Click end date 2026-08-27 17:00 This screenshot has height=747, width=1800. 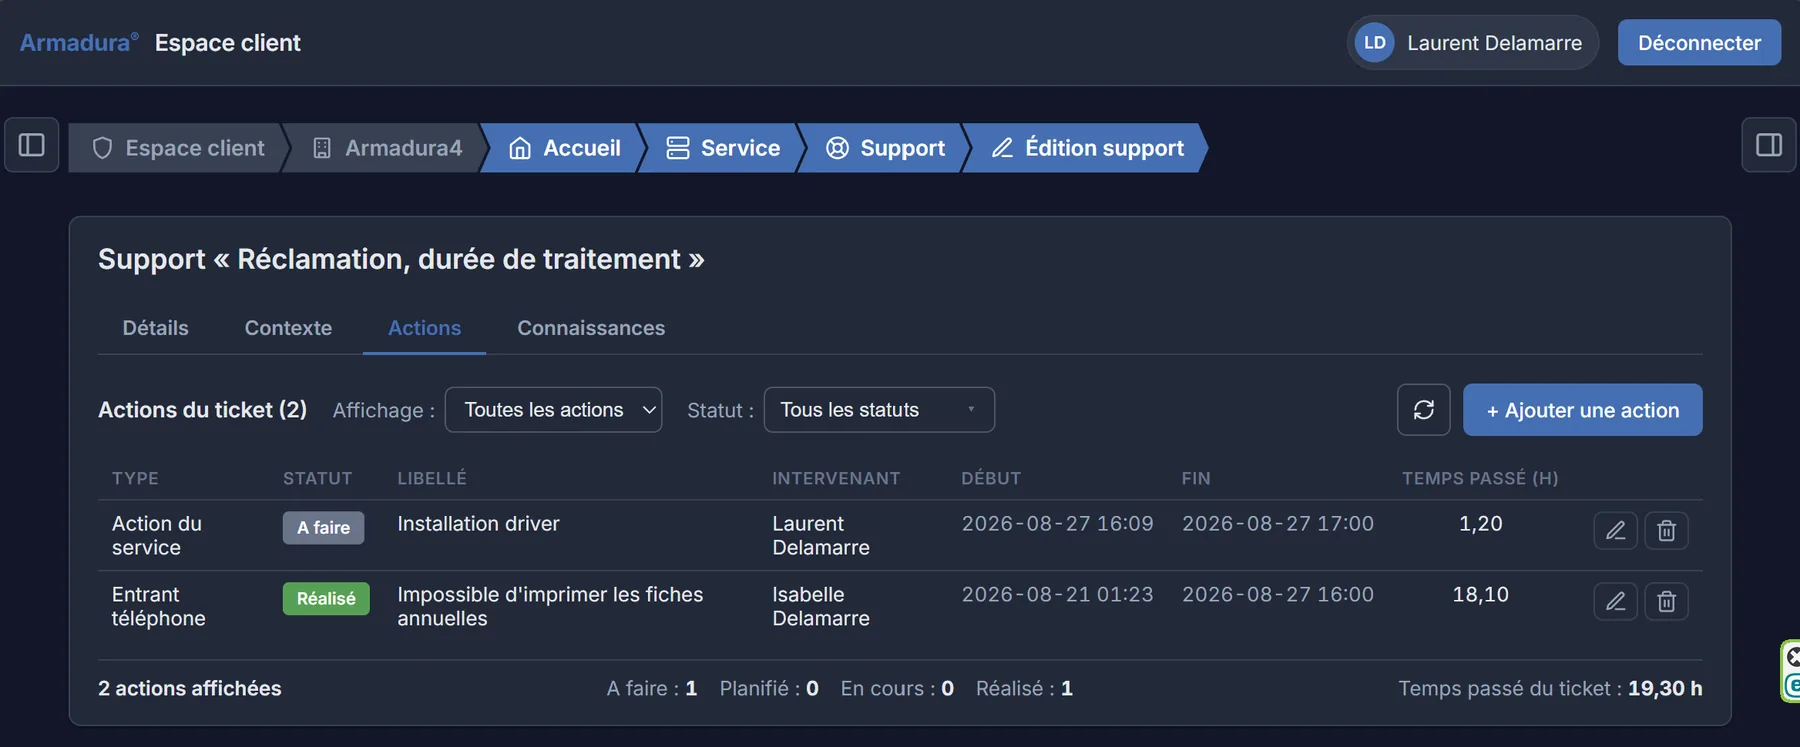1278,524
